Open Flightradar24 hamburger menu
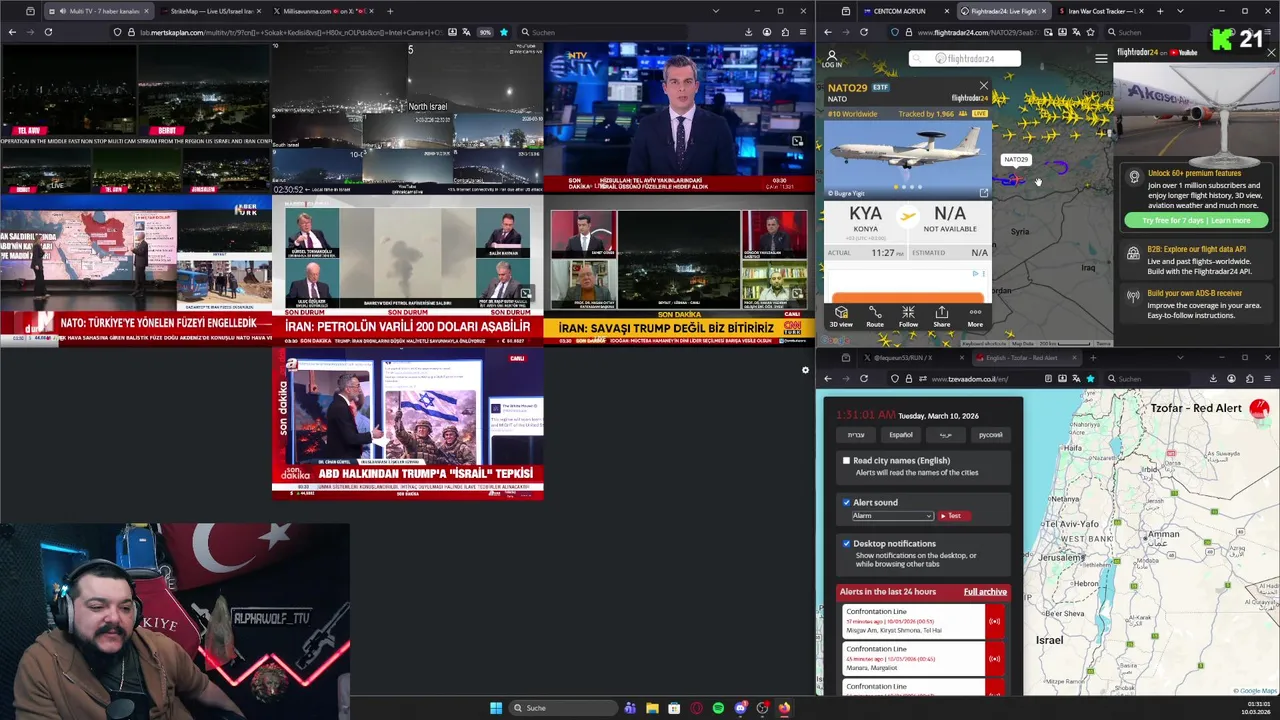 1101,58
